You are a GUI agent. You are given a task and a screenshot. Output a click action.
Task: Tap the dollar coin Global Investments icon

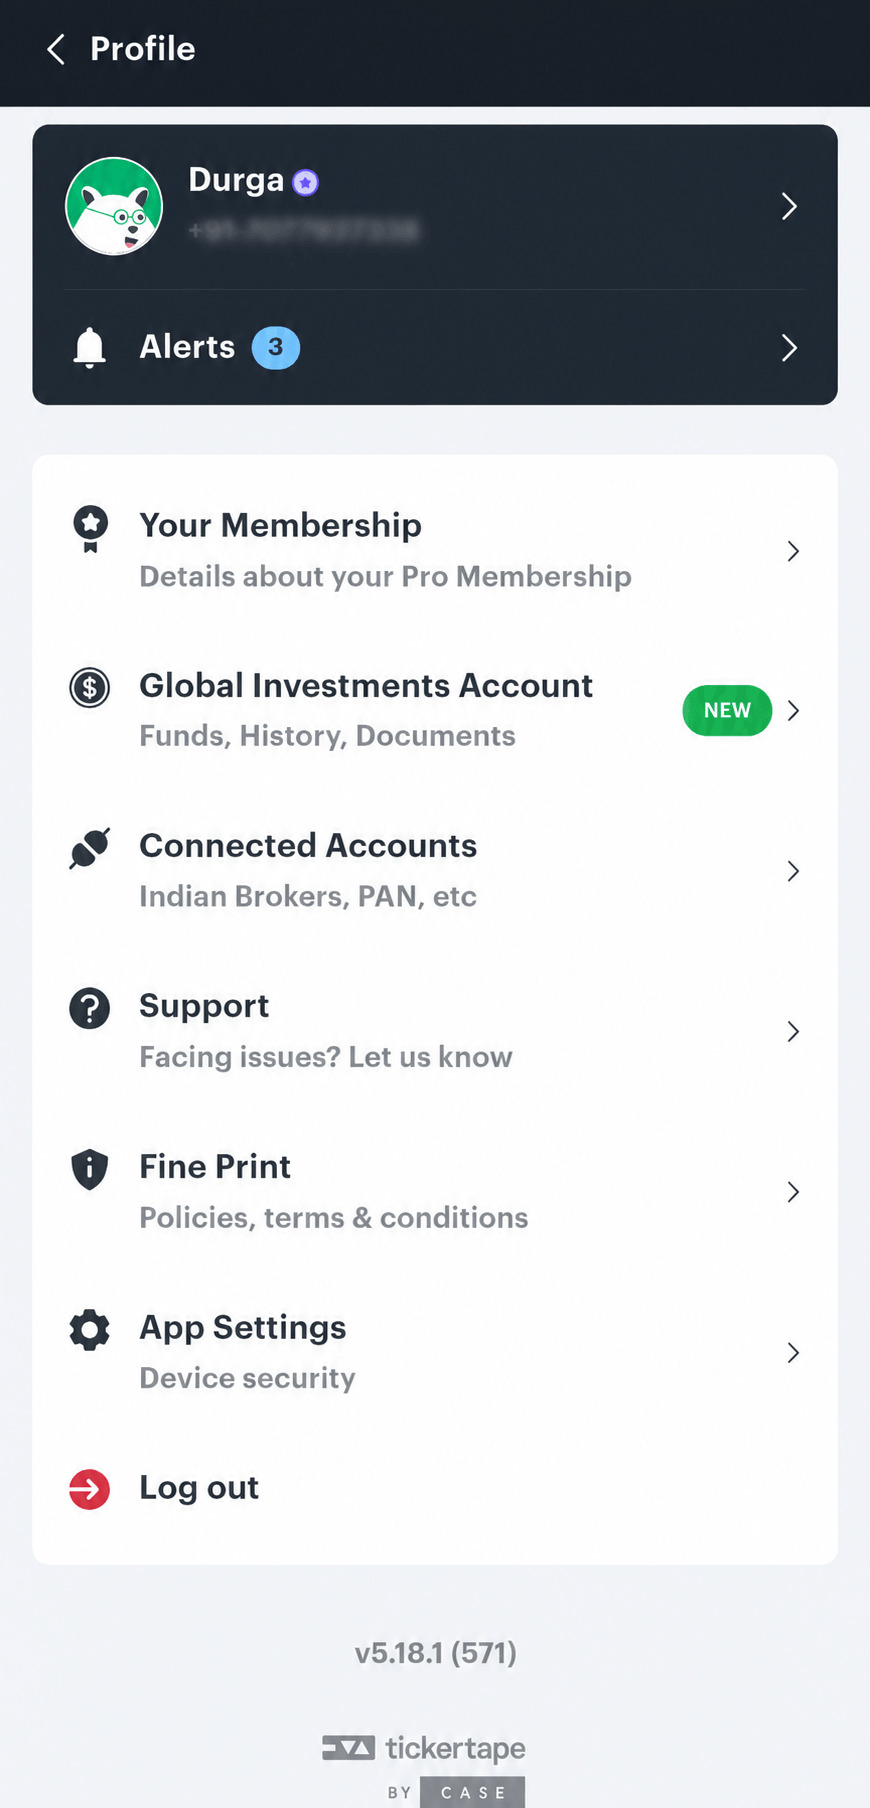pyautogui.click(x=90, y=688)
